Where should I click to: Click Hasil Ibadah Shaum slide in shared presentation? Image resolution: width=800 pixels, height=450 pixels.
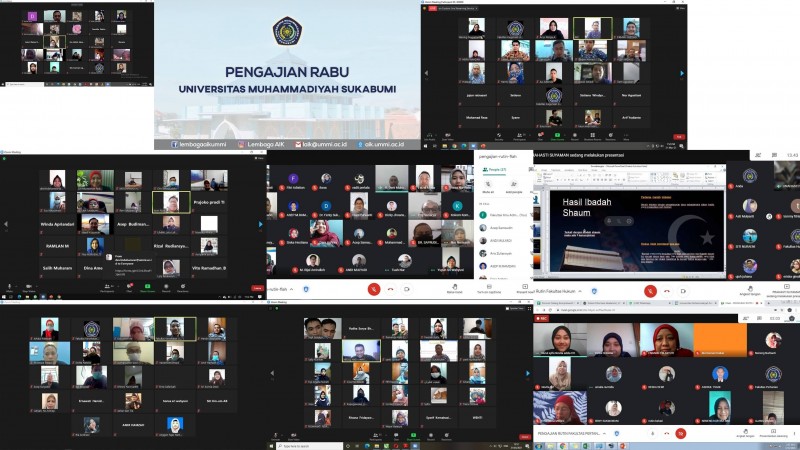tap(638, 231)
